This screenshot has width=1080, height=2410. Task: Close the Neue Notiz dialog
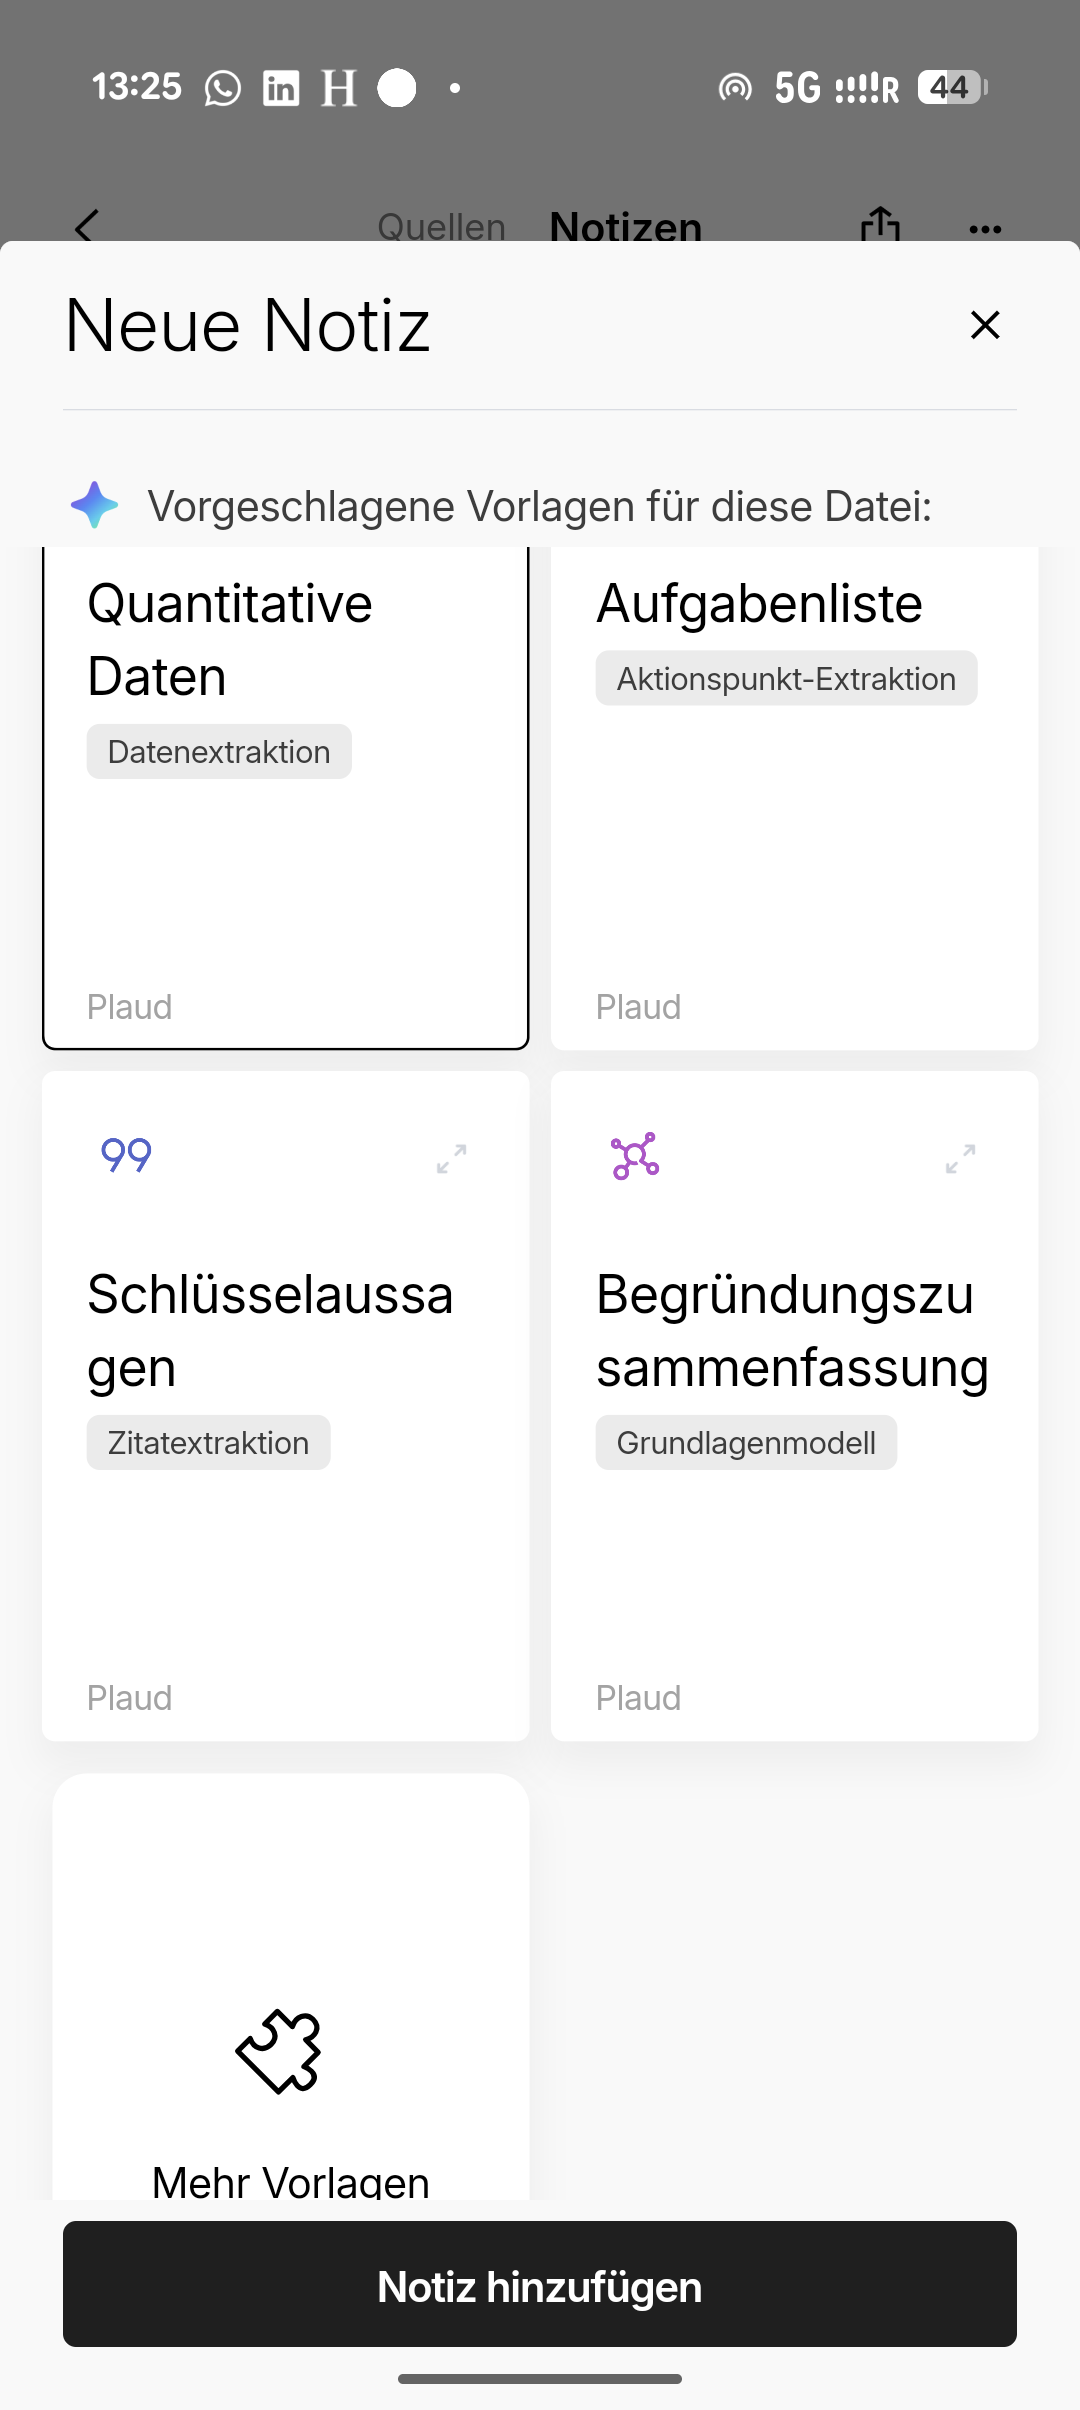tap(985, 325)
